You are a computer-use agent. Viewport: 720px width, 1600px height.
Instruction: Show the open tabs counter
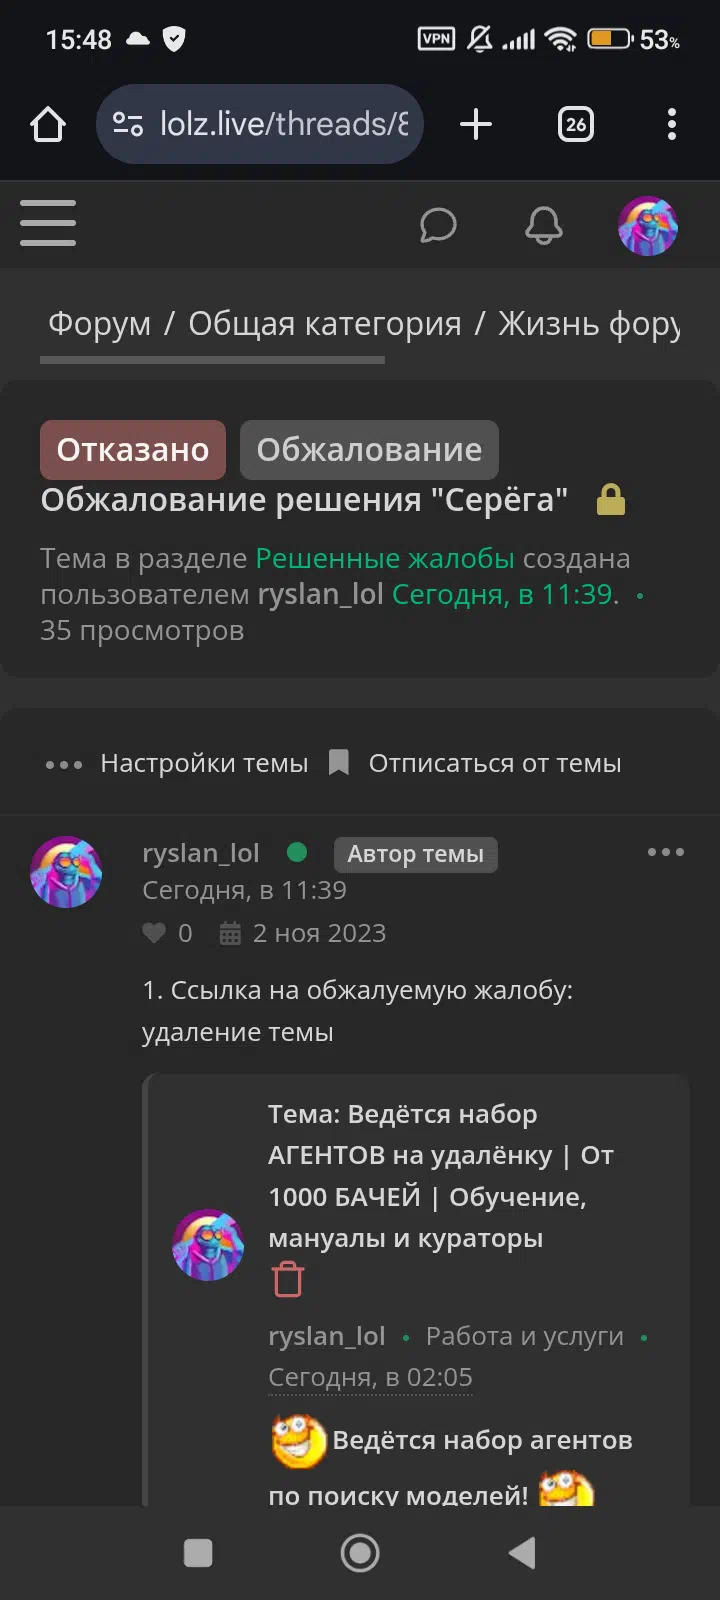click(x=576, y=125)
